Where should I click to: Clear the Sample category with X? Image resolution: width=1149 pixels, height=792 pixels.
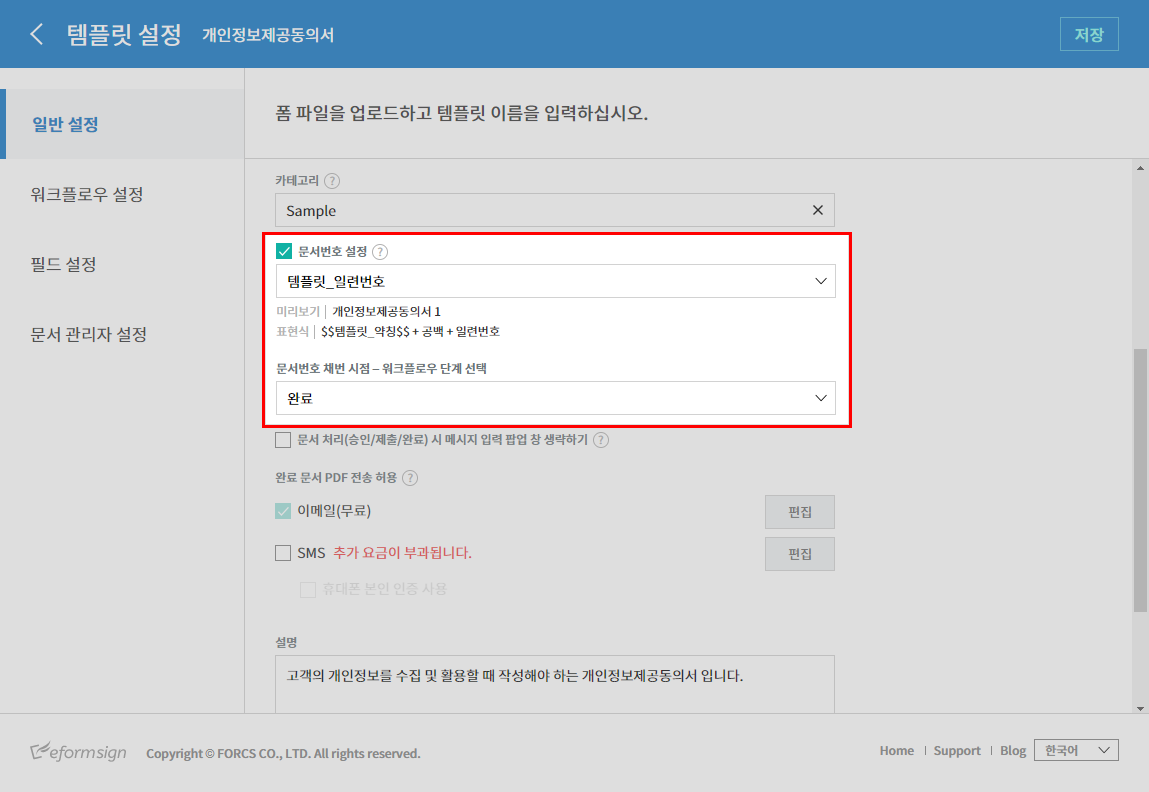(x=818, y=210)
